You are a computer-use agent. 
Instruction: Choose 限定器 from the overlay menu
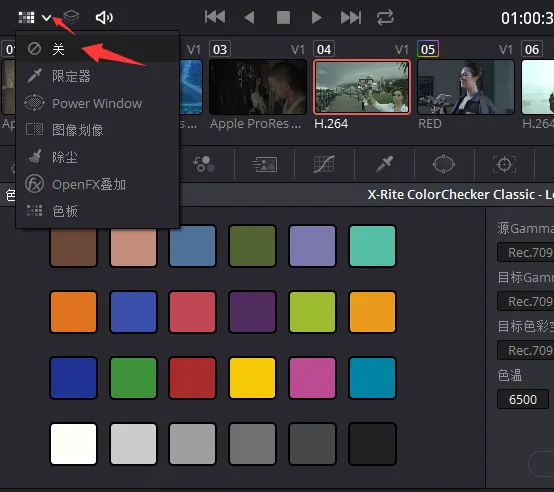click(98, 76)
